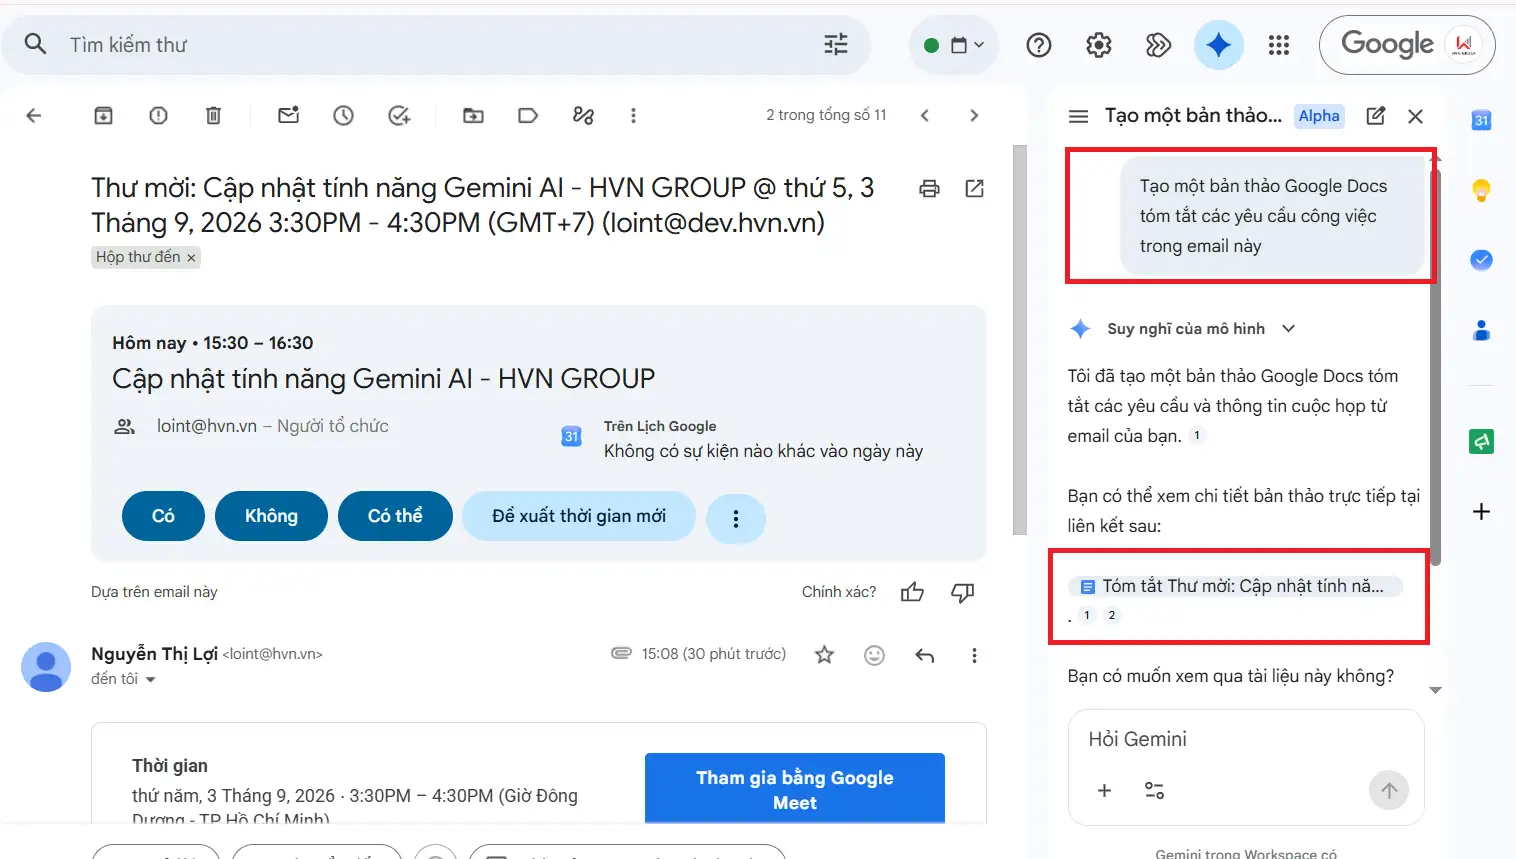Image resolution: width=1516 pixels, height=859 pixels.
Task: Report email as spam
Action: point(158,116)
